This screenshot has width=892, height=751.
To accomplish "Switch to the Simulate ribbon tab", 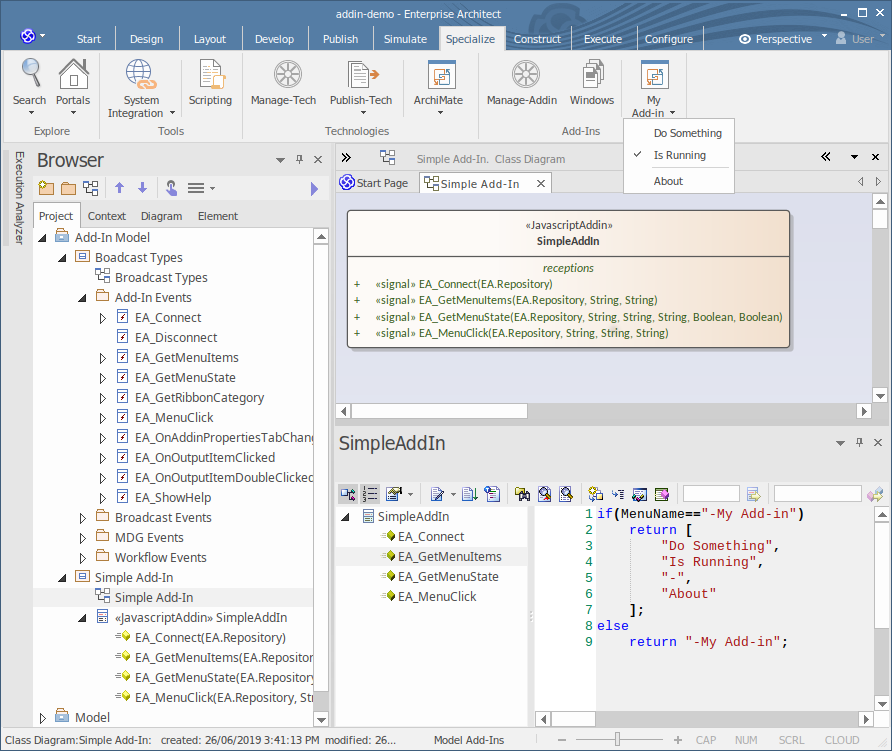I will [405, 39].
